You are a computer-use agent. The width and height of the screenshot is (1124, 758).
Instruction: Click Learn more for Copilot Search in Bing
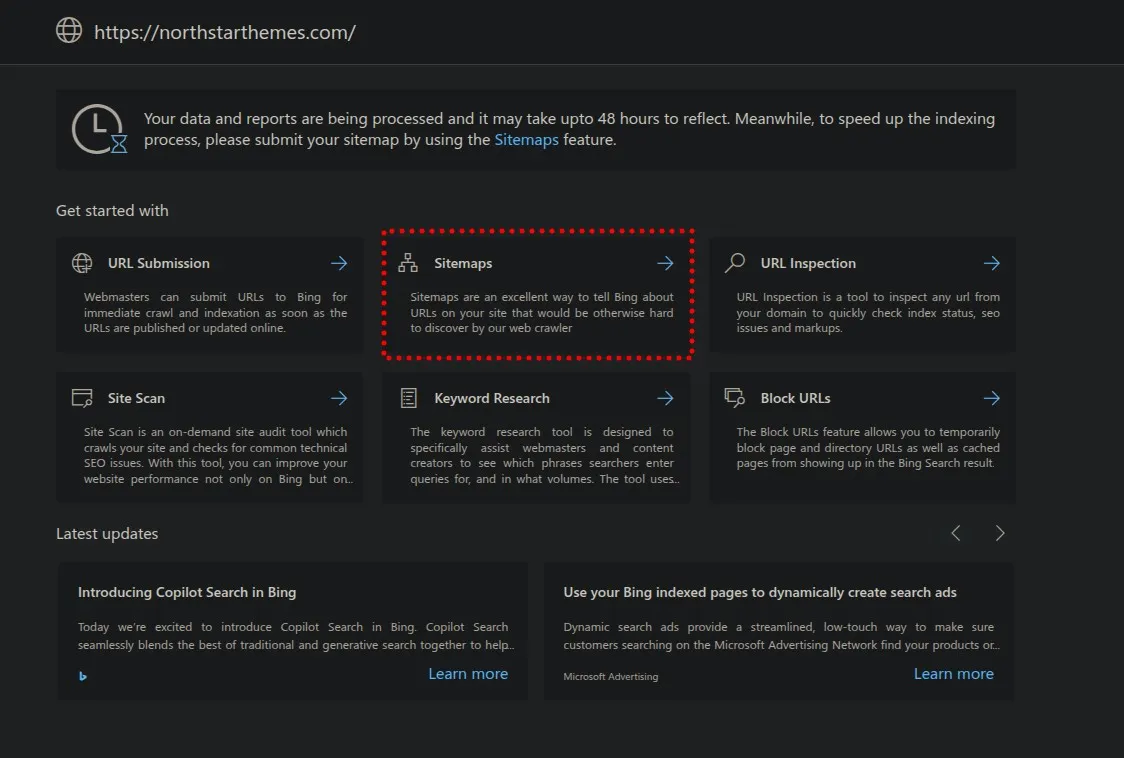point(468,674)
